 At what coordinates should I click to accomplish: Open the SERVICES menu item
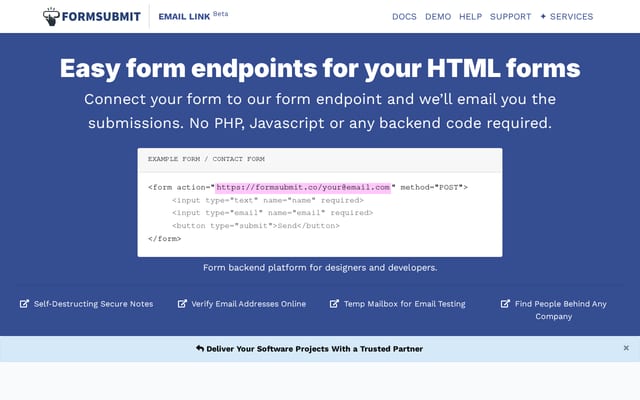(x=567, y=17)
